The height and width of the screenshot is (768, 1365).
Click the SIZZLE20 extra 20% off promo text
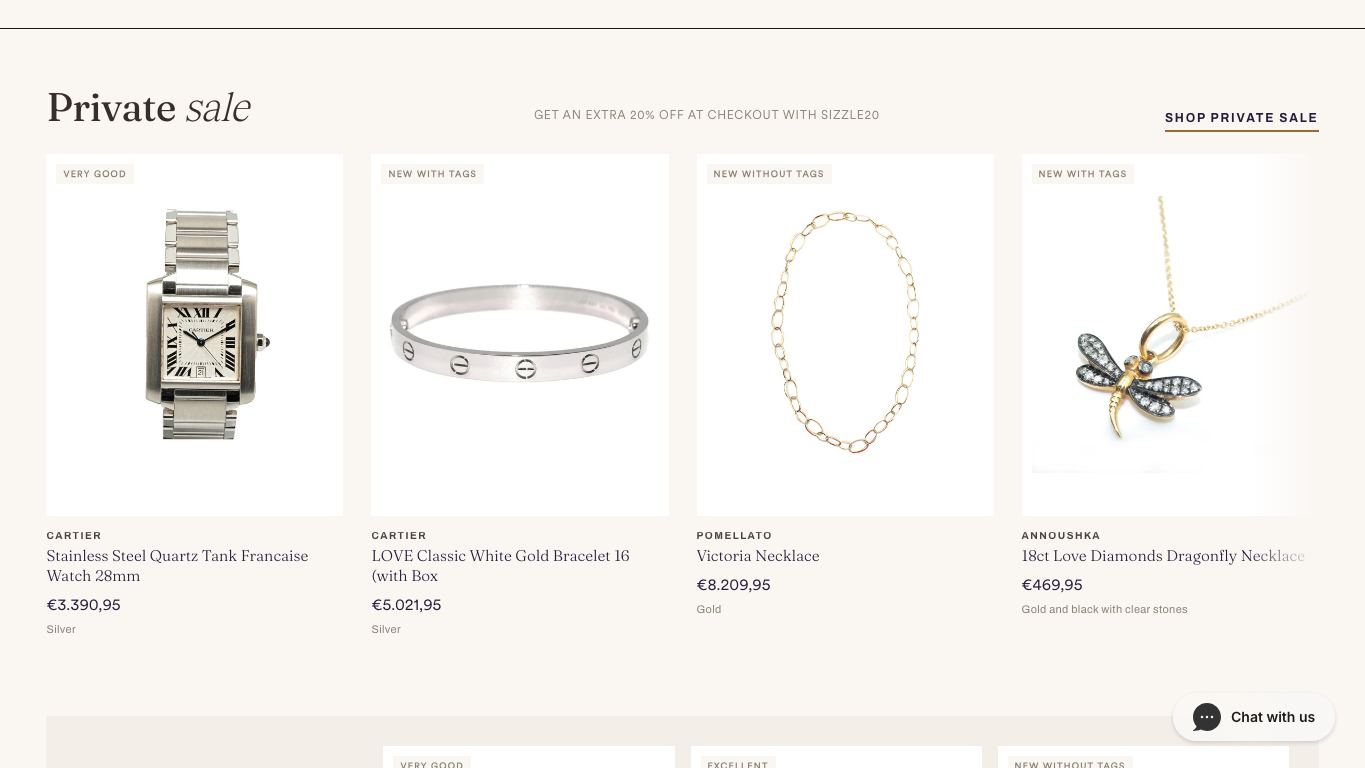point(707,115)
